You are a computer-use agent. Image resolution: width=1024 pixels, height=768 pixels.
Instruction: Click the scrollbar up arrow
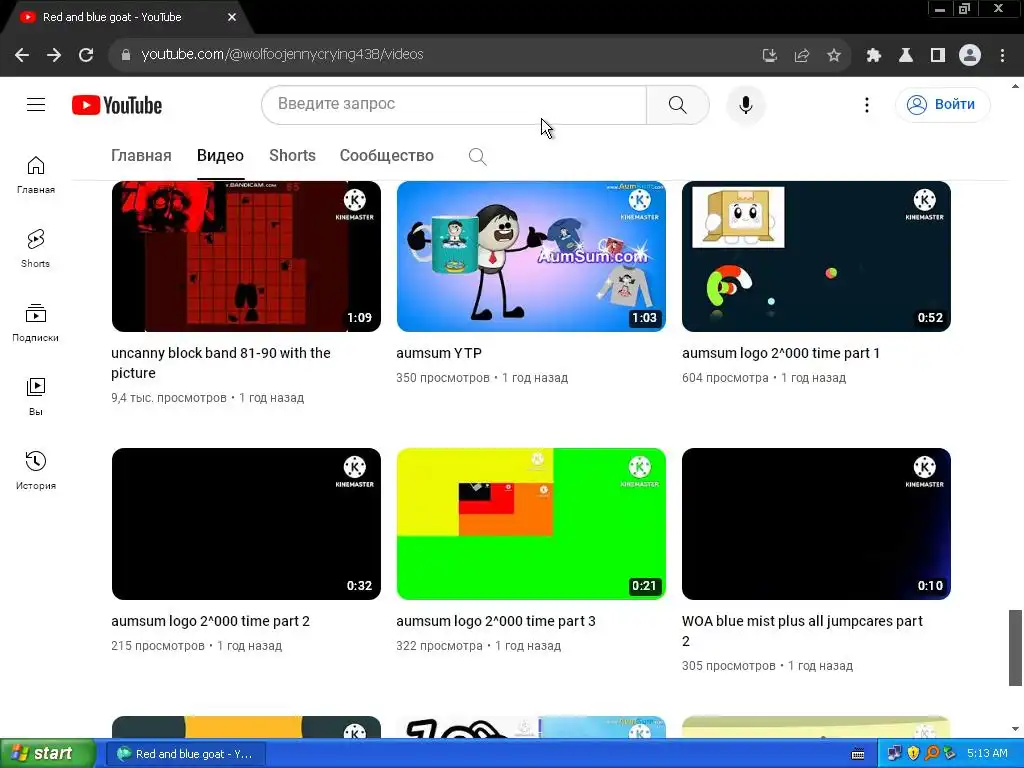click(x=1015, y=86)
